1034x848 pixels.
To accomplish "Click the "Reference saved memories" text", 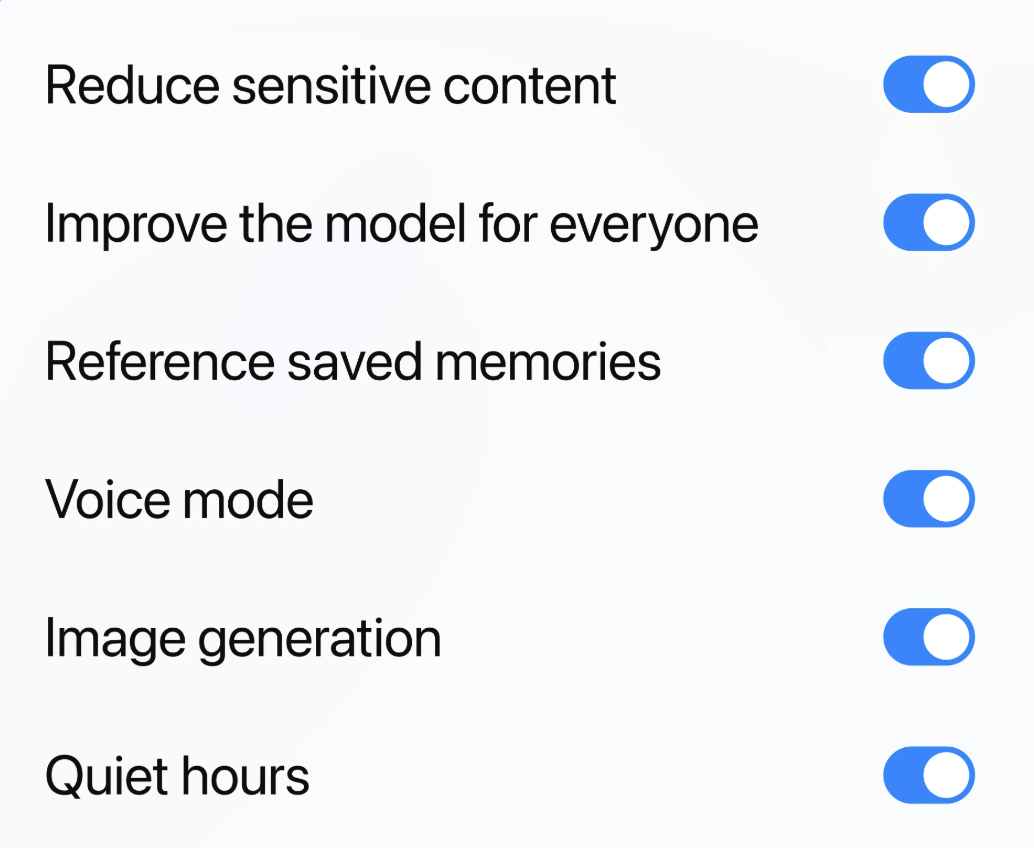I will pos(353,361).
